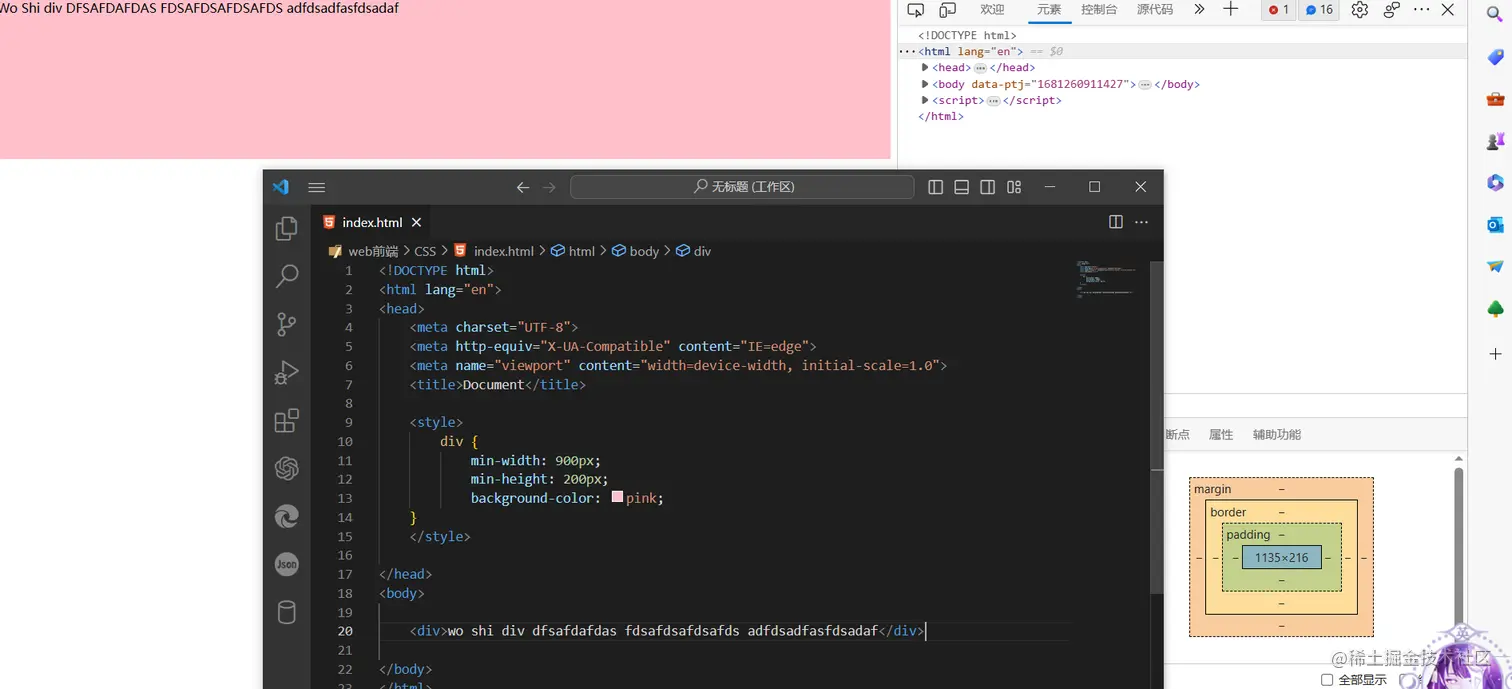The image size is (1512, 689).
Task: Open the Edge sidebar tools briefcase icon
Action: (1495, 99)
